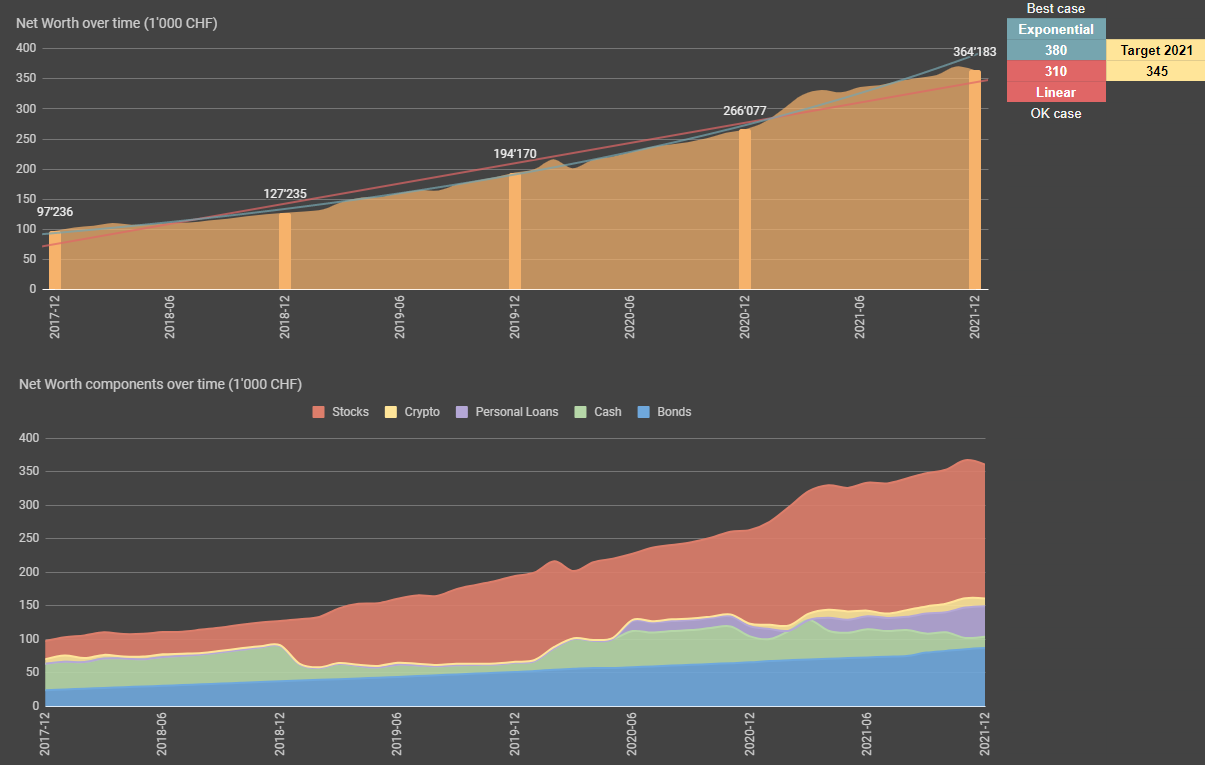Select the Bonds legend color swatch

pos(644,412)
